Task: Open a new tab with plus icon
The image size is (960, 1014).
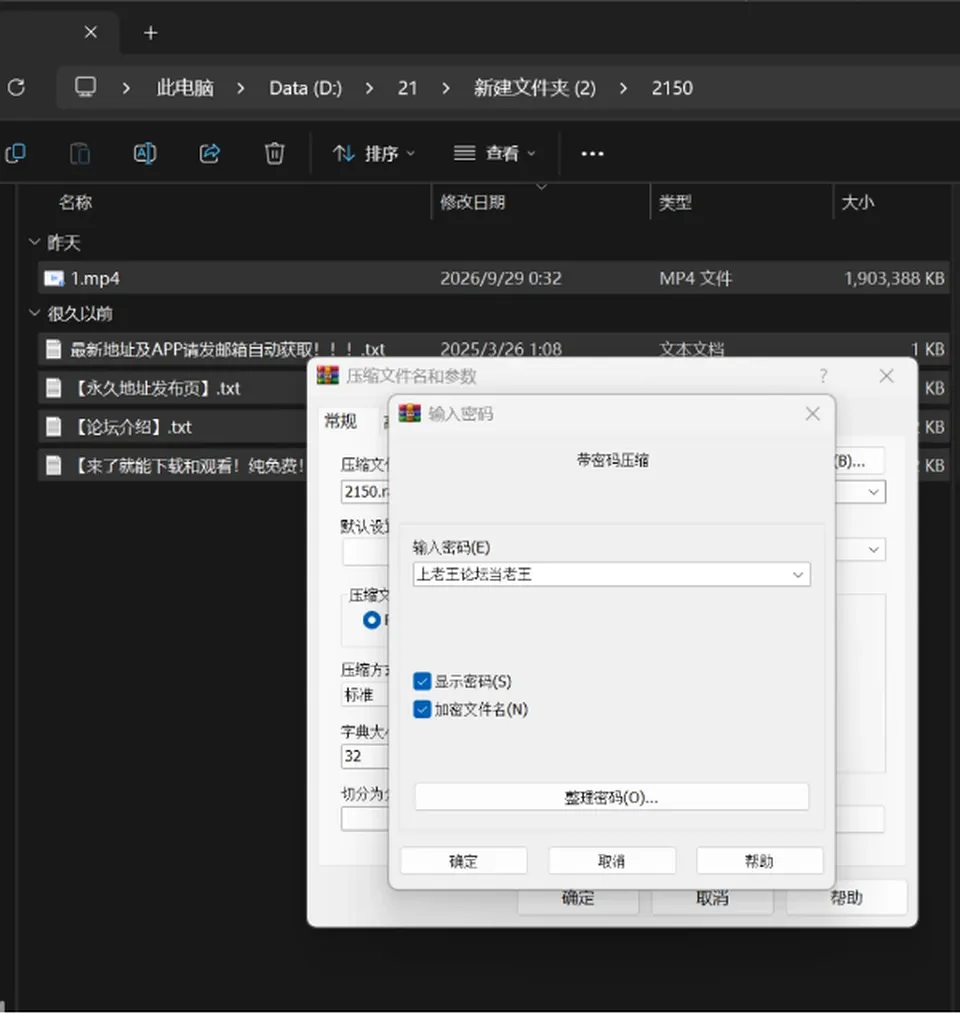Action: coord(151,33)
